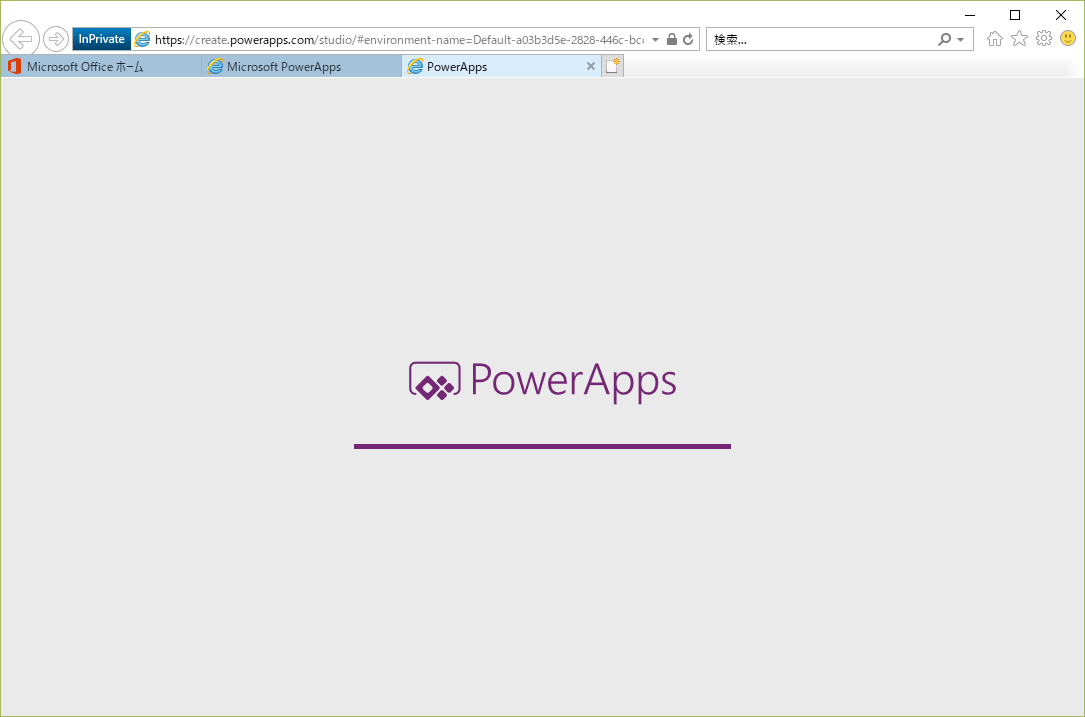Switch to Microsoft PowerApps tab

click(x=302, y=66)
